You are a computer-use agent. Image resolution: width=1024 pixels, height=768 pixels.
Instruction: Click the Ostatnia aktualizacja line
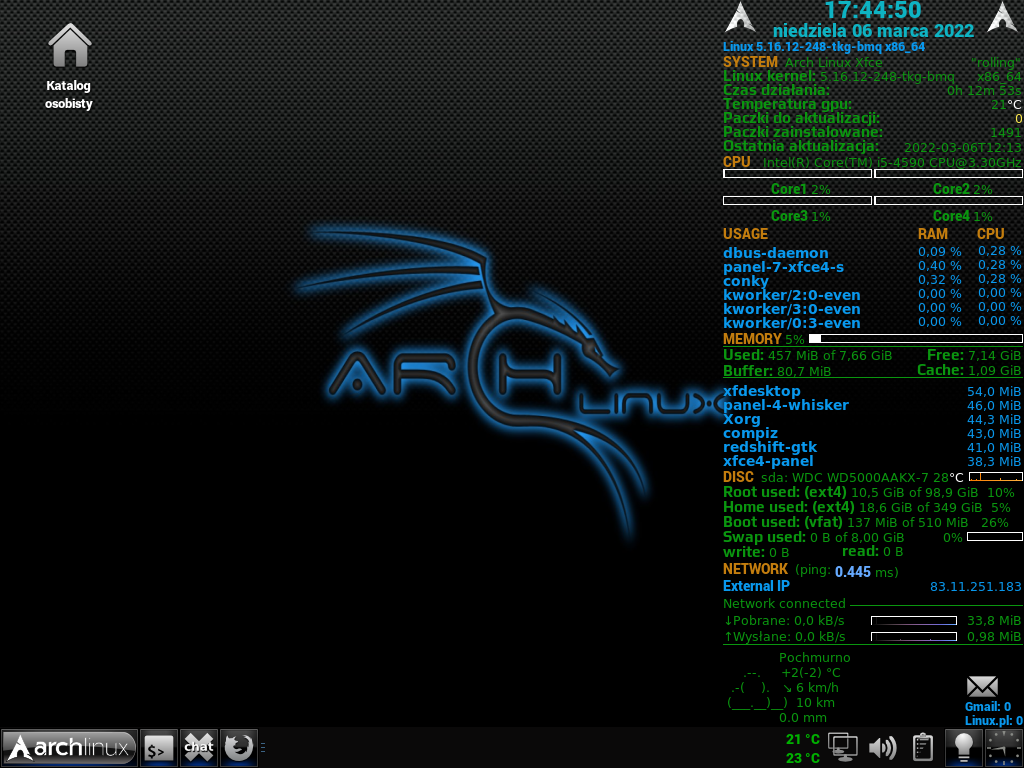(872, 146)
